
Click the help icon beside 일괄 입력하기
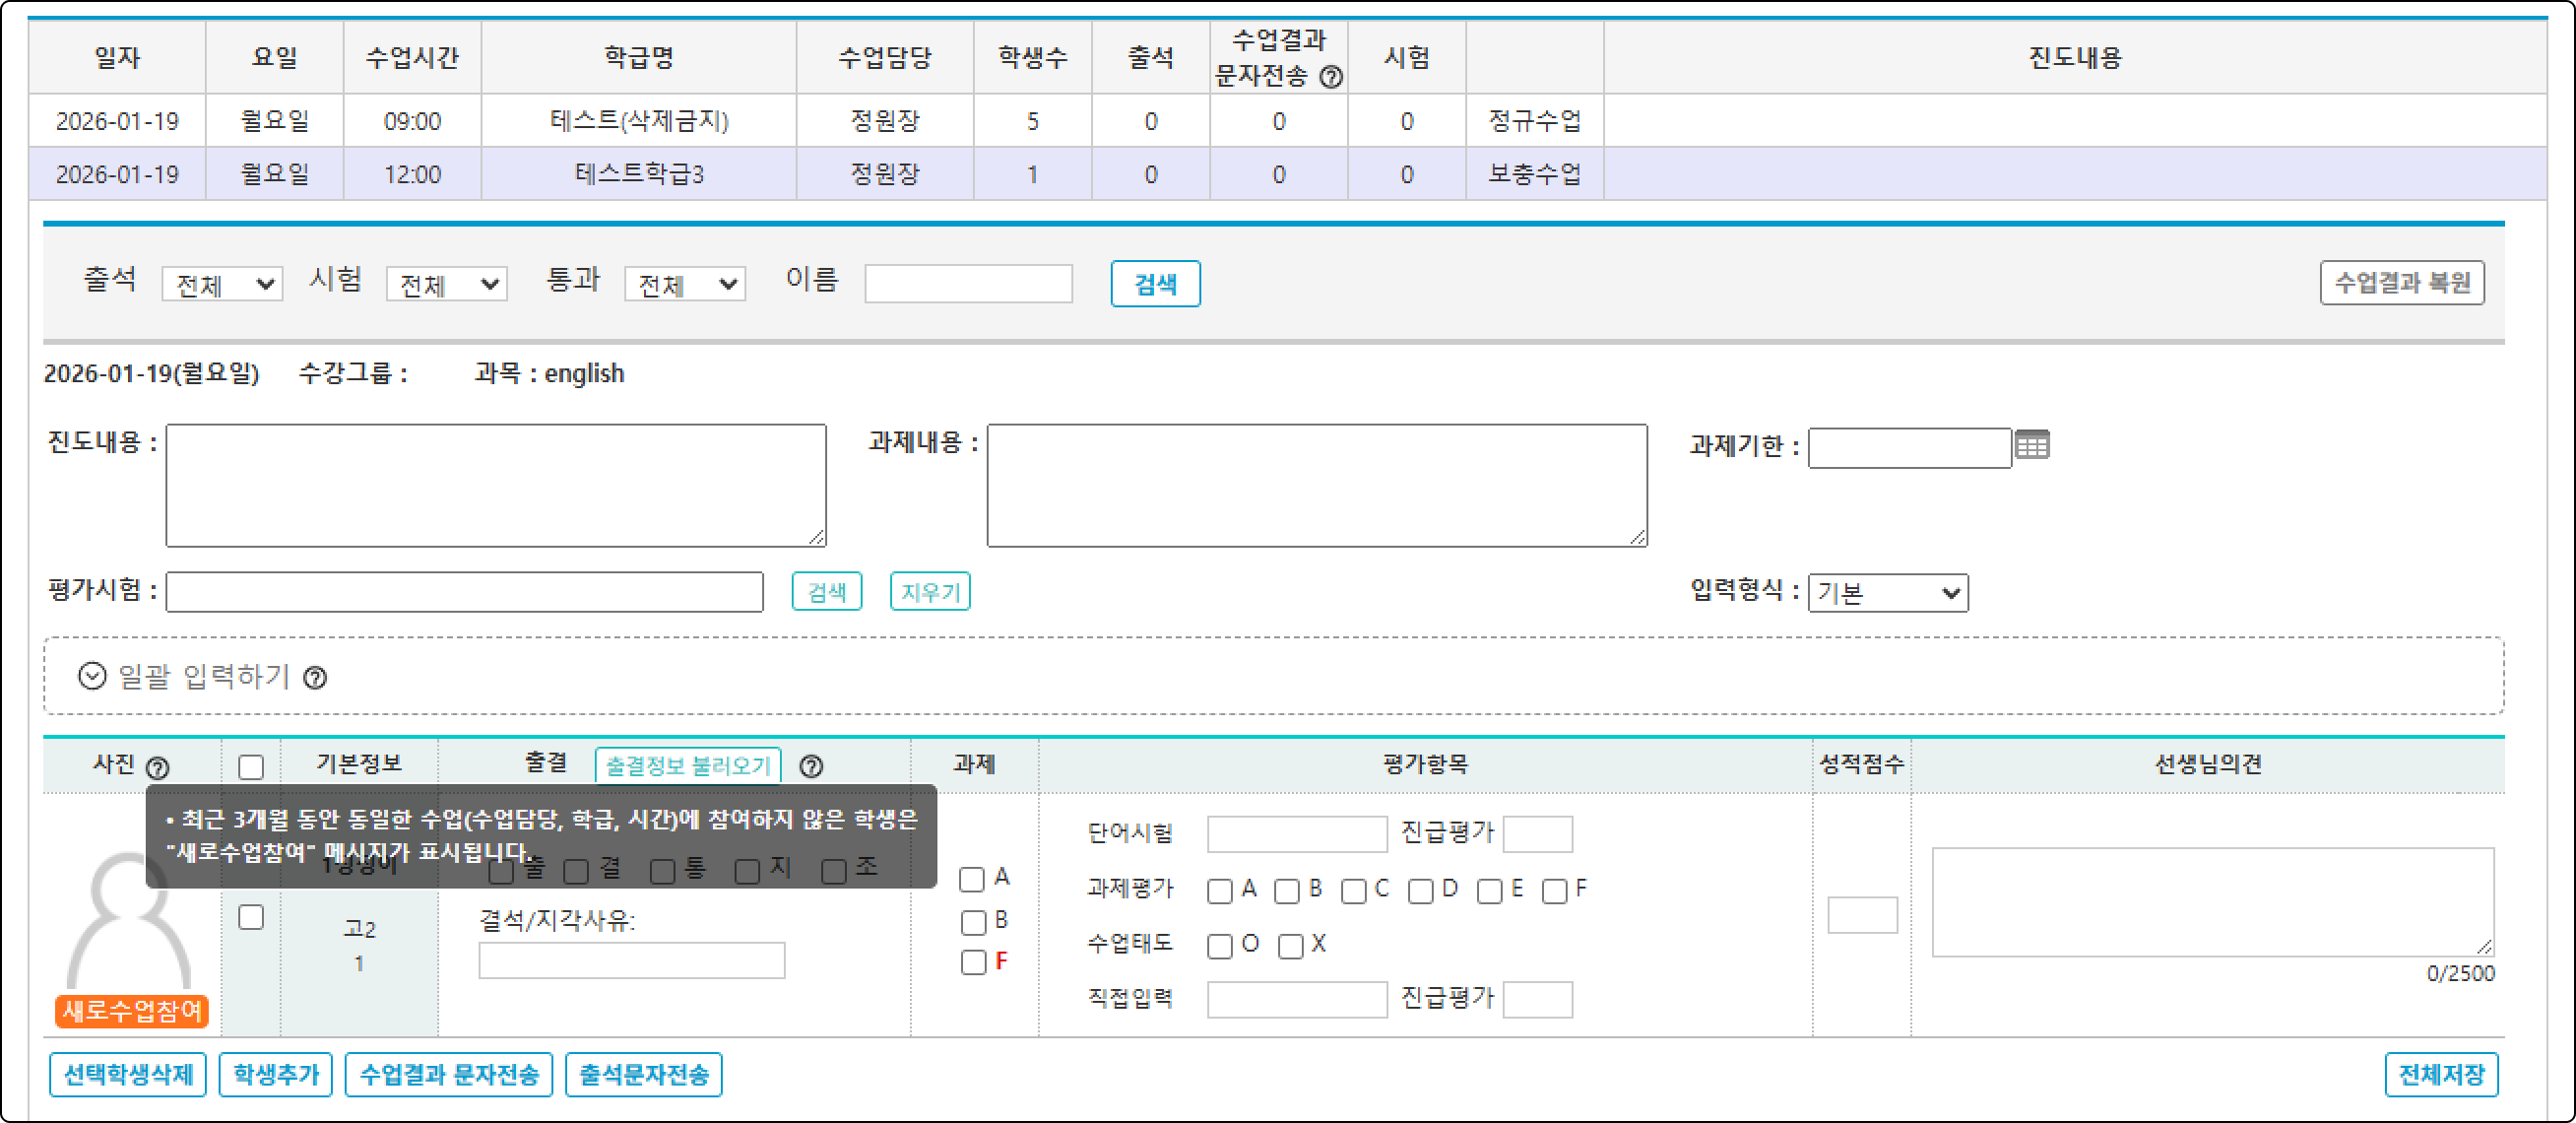click(315, 678)
